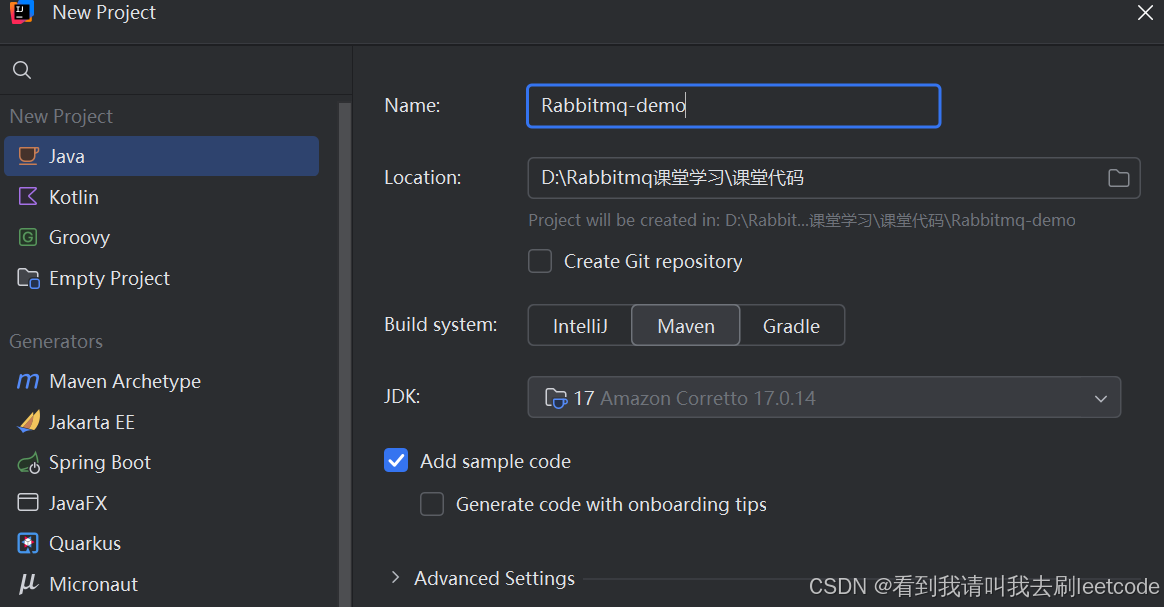Screen dimensions: 1164x607
Task: Click the 'JDK:' label
Action: click(x=402, y=396)
